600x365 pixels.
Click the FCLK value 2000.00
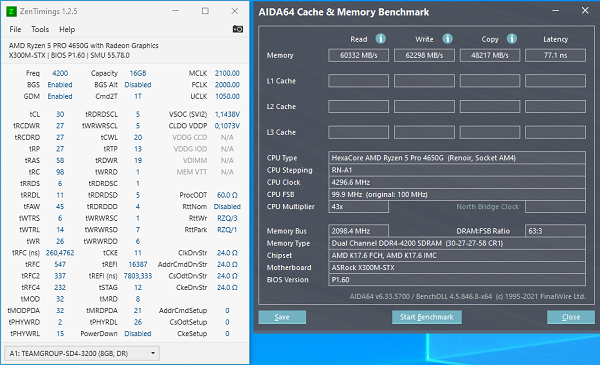tap(227, 85)
